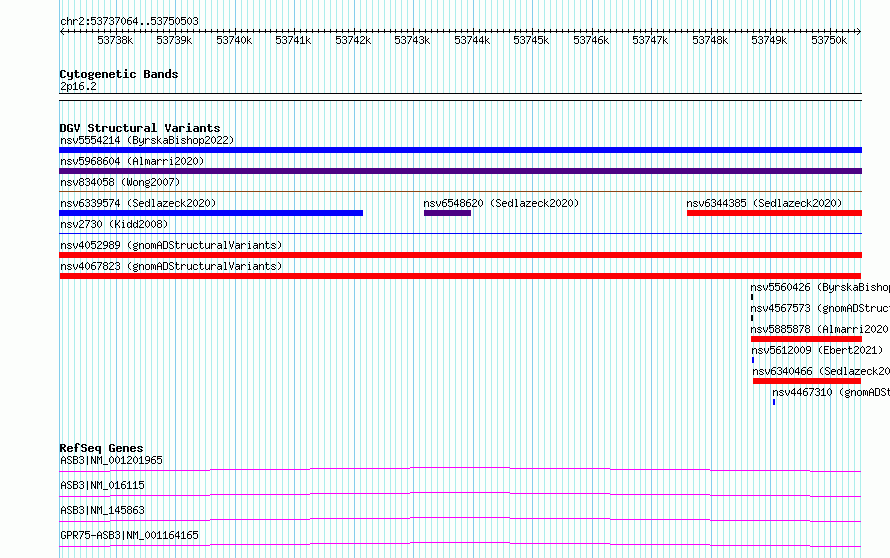Click the nsv5968604 (Almarri2020) label
The width and height of the screenshot is (890, 558).
(x=132, y=161)
